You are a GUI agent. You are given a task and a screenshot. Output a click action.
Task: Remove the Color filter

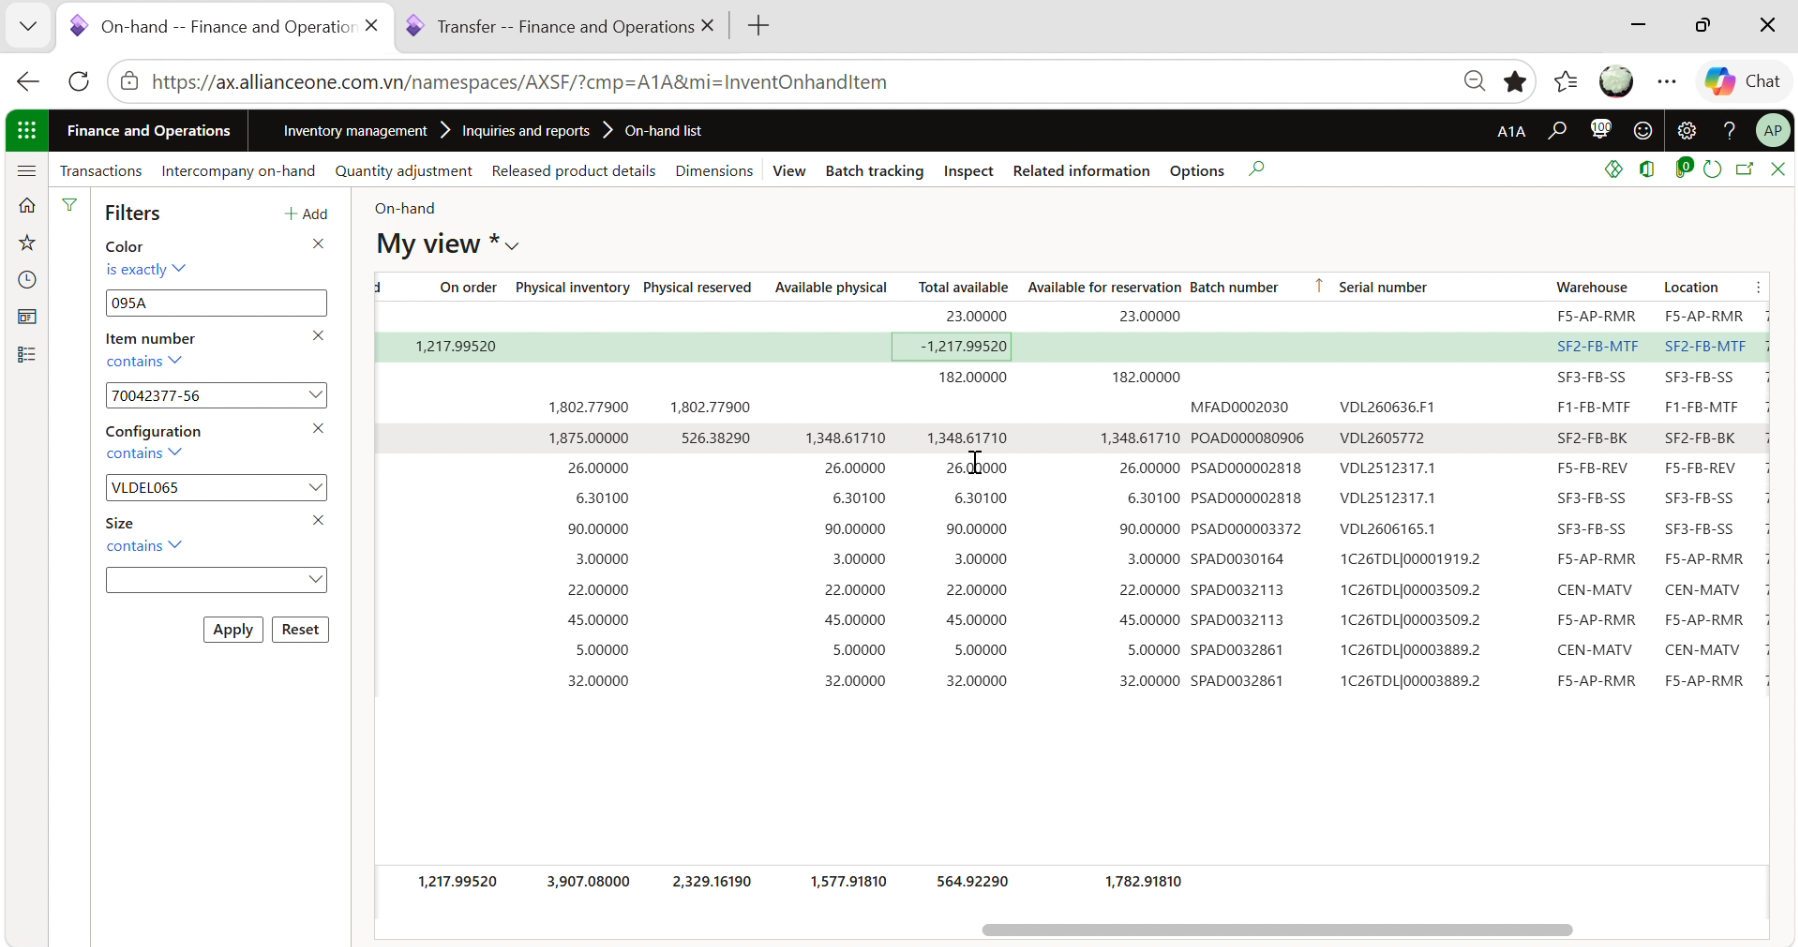pos(318,244)
